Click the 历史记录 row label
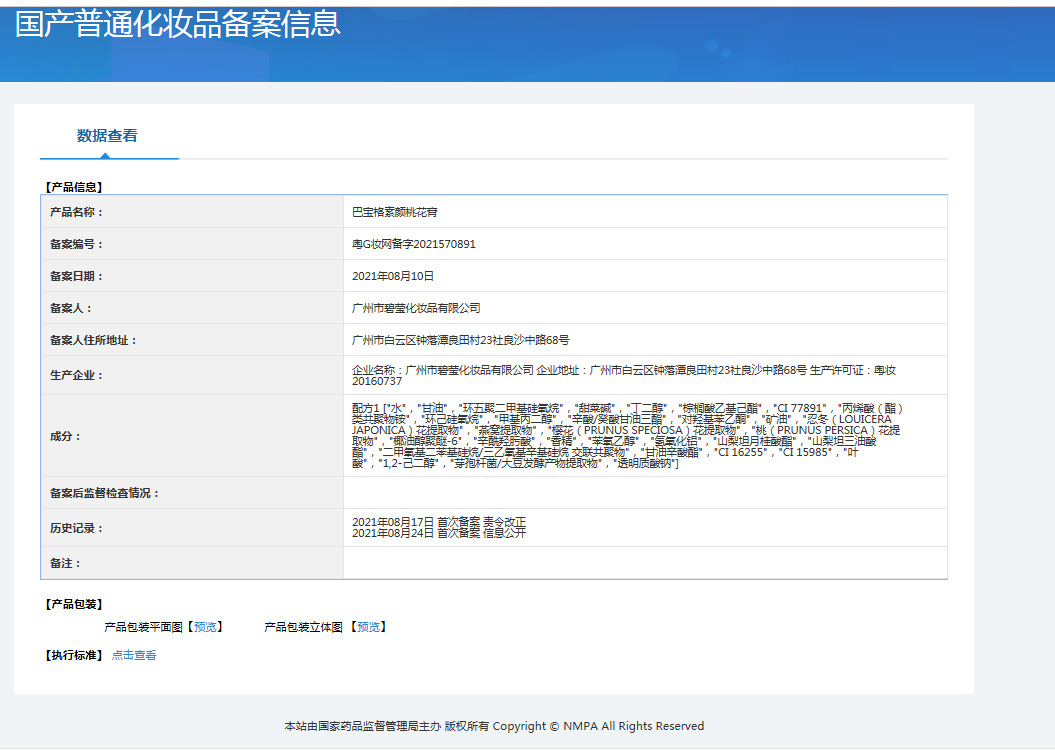The height and width of the screenshot is (750, 1055). pos(77,528)
